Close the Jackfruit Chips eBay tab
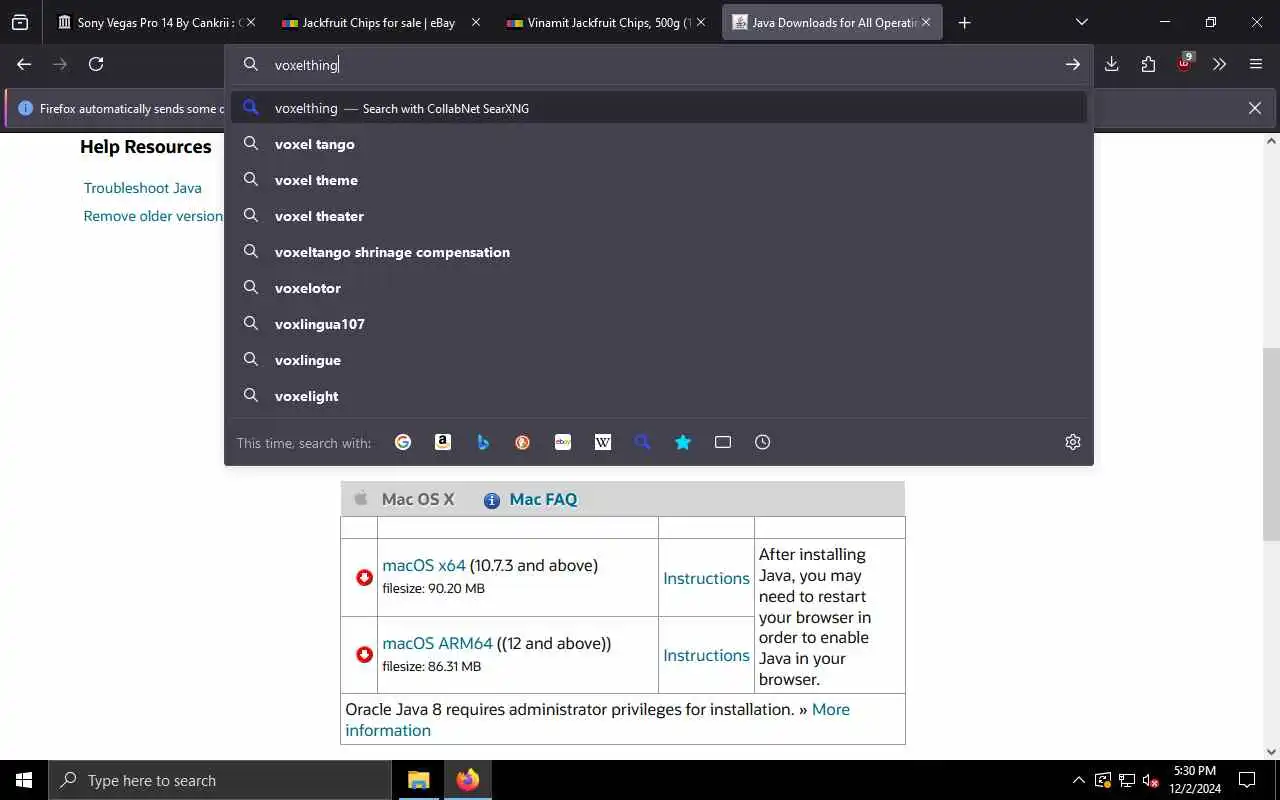This screenshot has width=1280, height=800. point(475,22)
